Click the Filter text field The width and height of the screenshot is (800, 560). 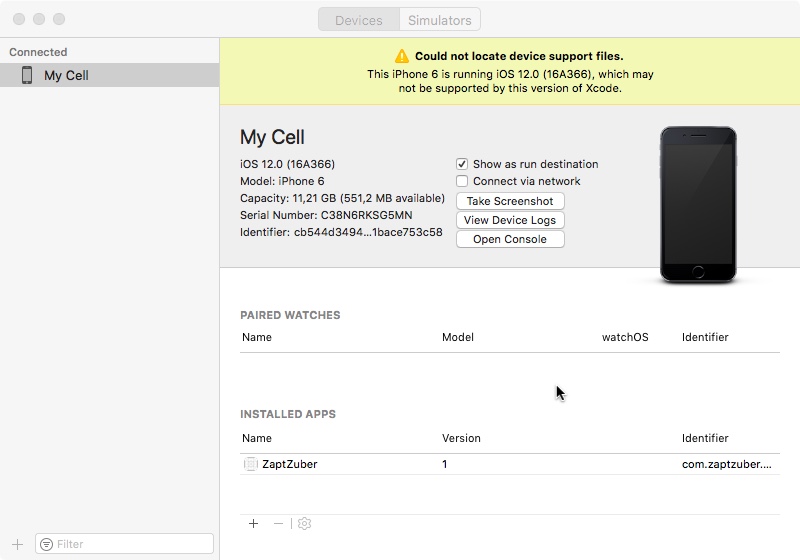tap(130, 544)
